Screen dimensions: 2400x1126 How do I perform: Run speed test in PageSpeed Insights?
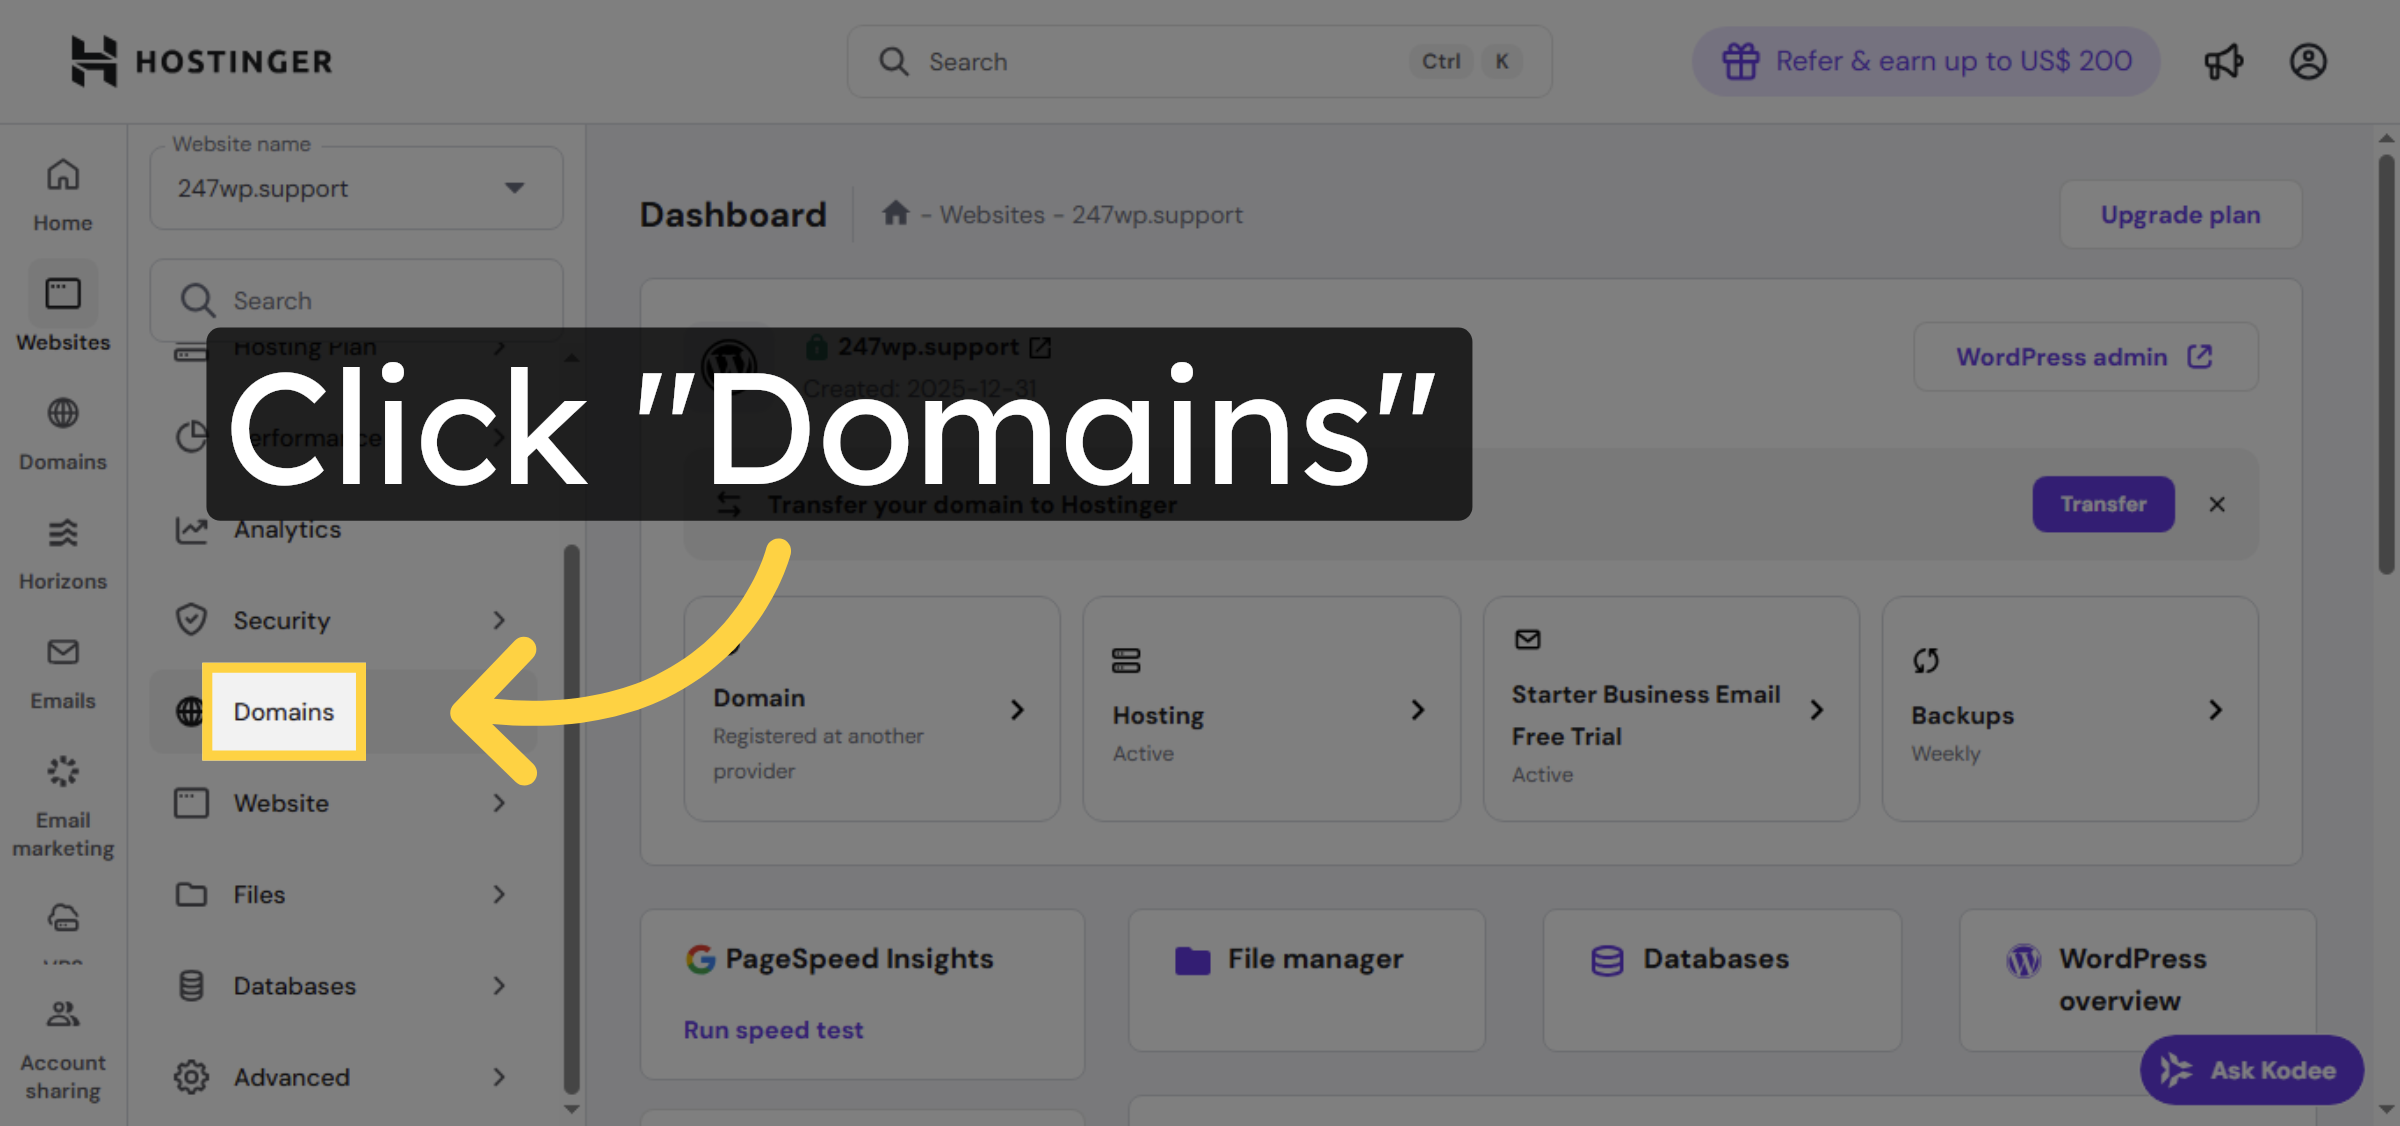click(x=773, y=1029)
